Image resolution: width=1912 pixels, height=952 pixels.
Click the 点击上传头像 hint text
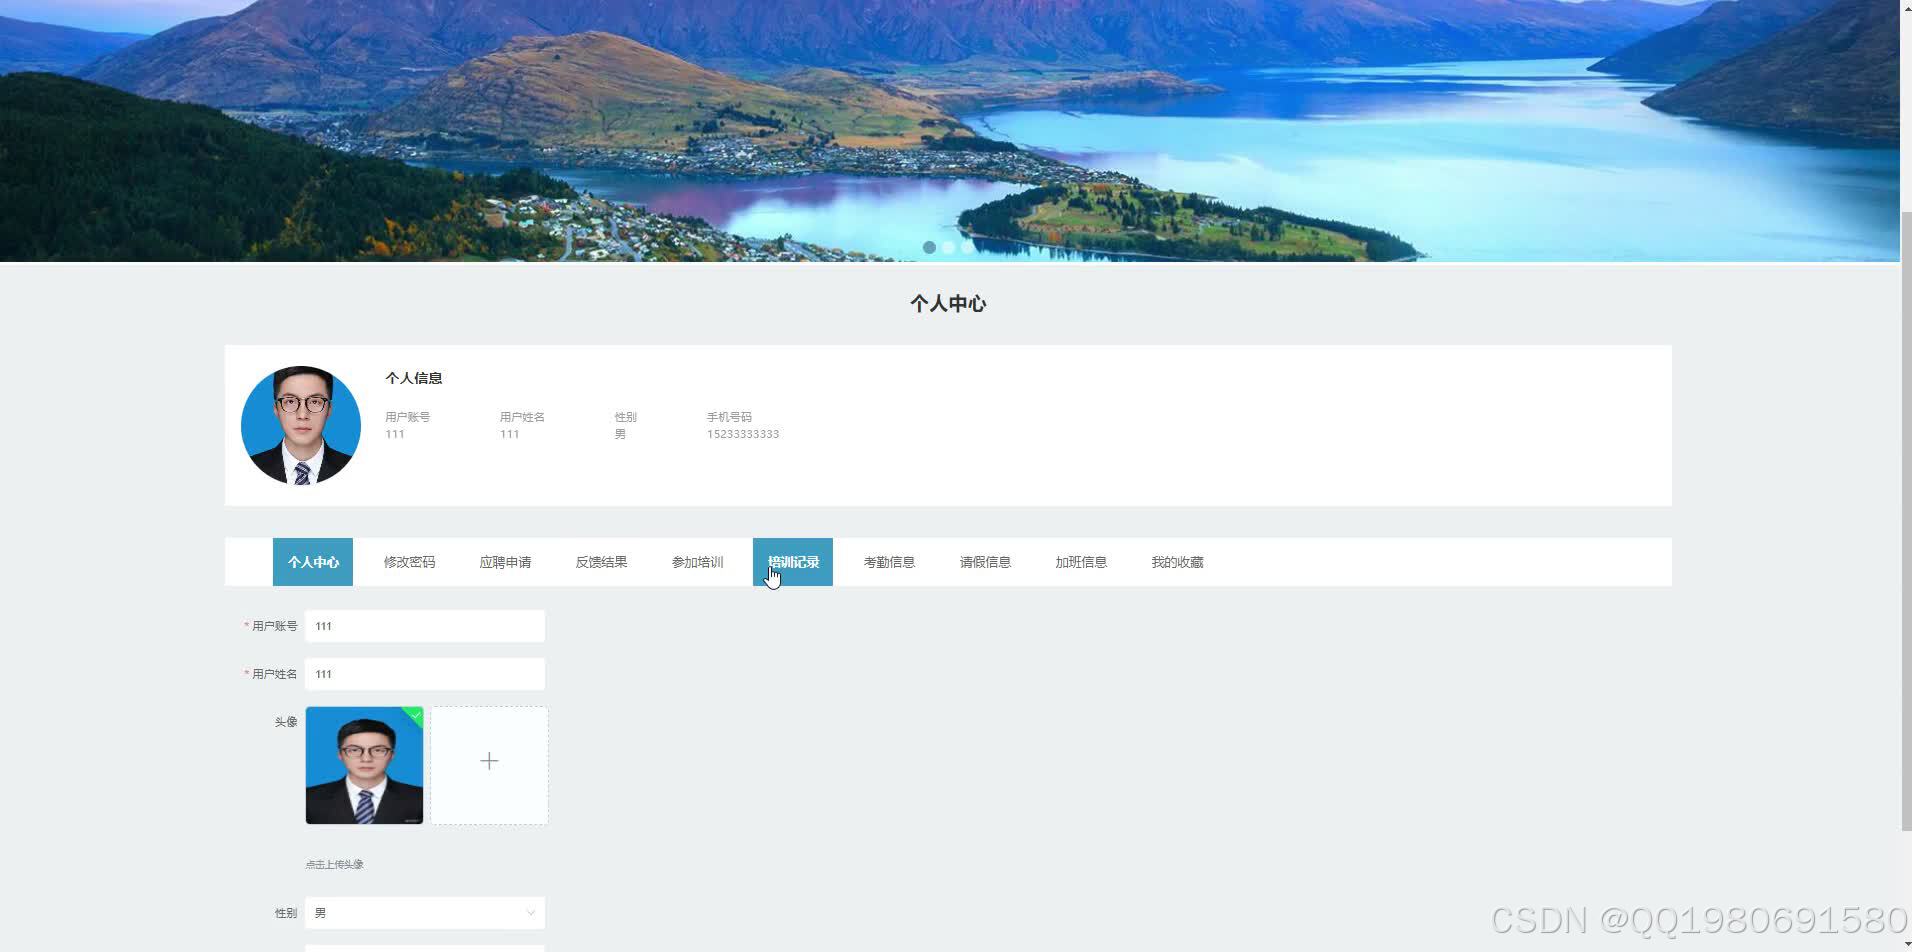tap(334, 864)
